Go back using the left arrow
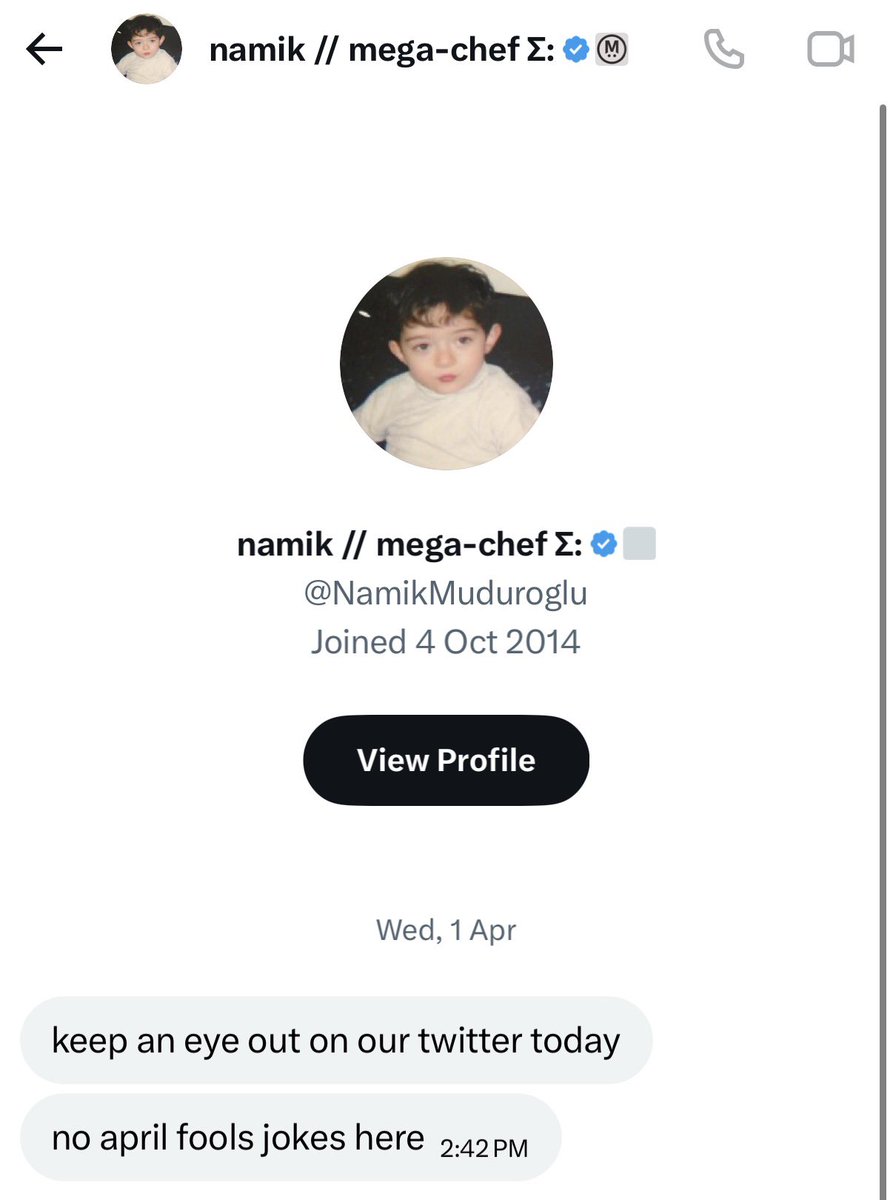The image size is (893, 1200). pyautogui.click(x=44, y=49)
